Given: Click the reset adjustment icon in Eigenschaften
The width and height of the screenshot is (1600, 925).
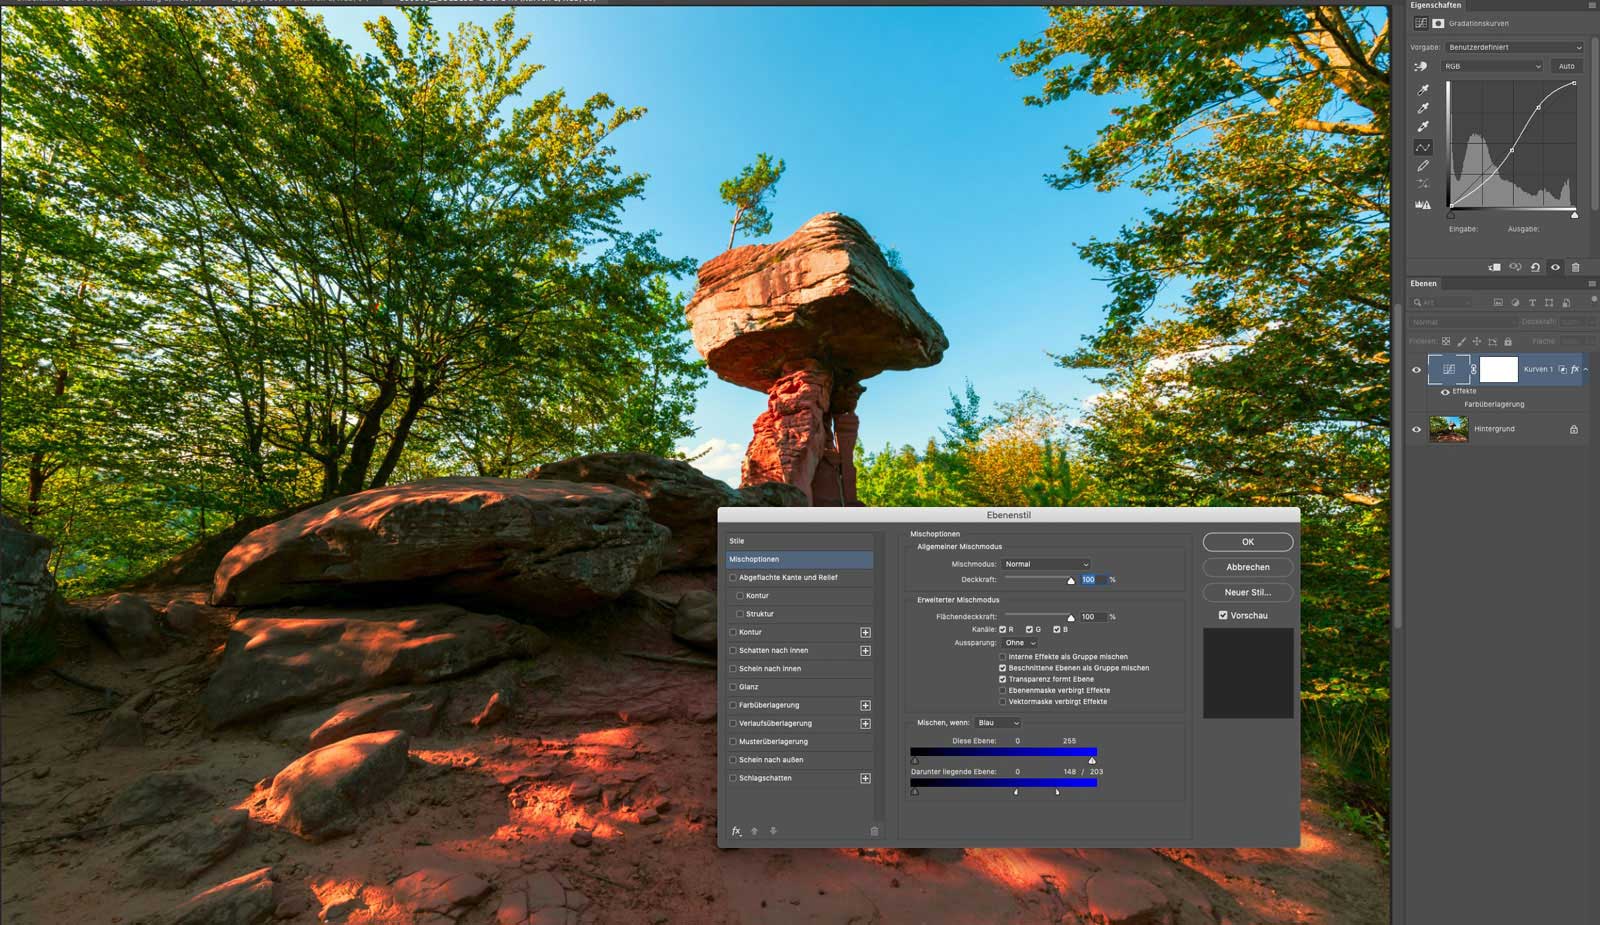Looking at the screenshot, I should [x=1535, y=267].
